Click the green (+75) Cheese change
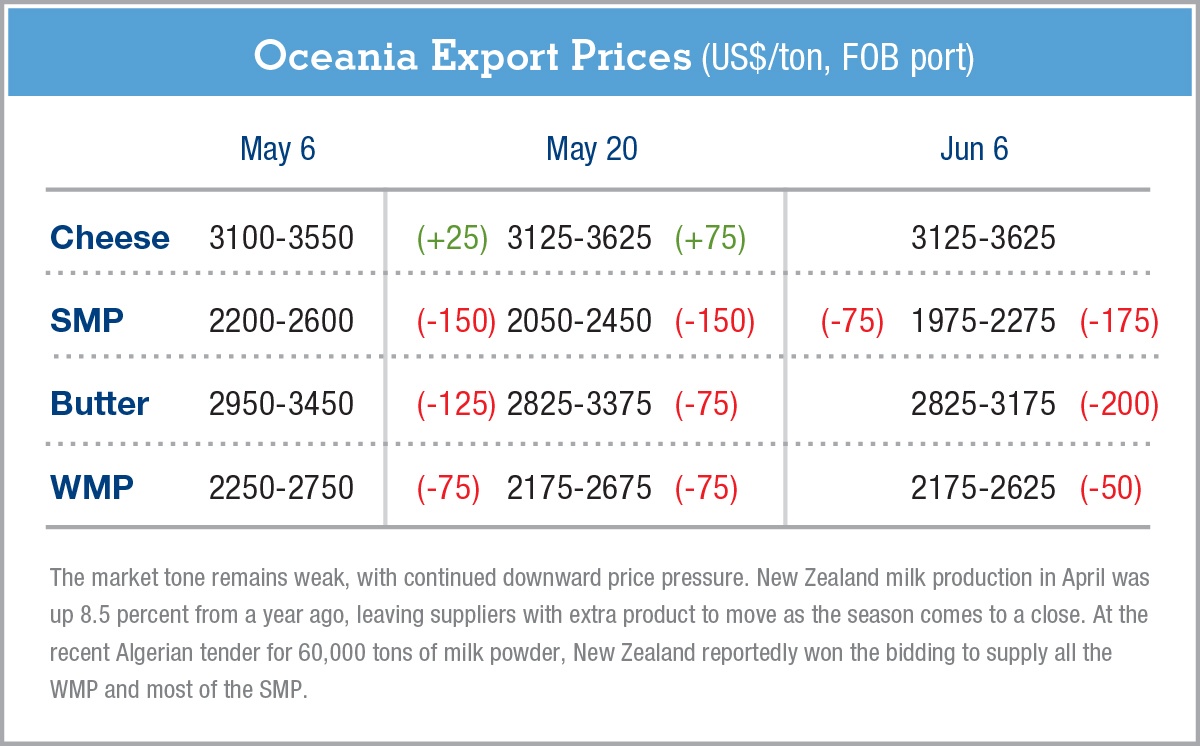This screenshot has height=746, width=1200. pyautogui.click(x=710, y=238)
